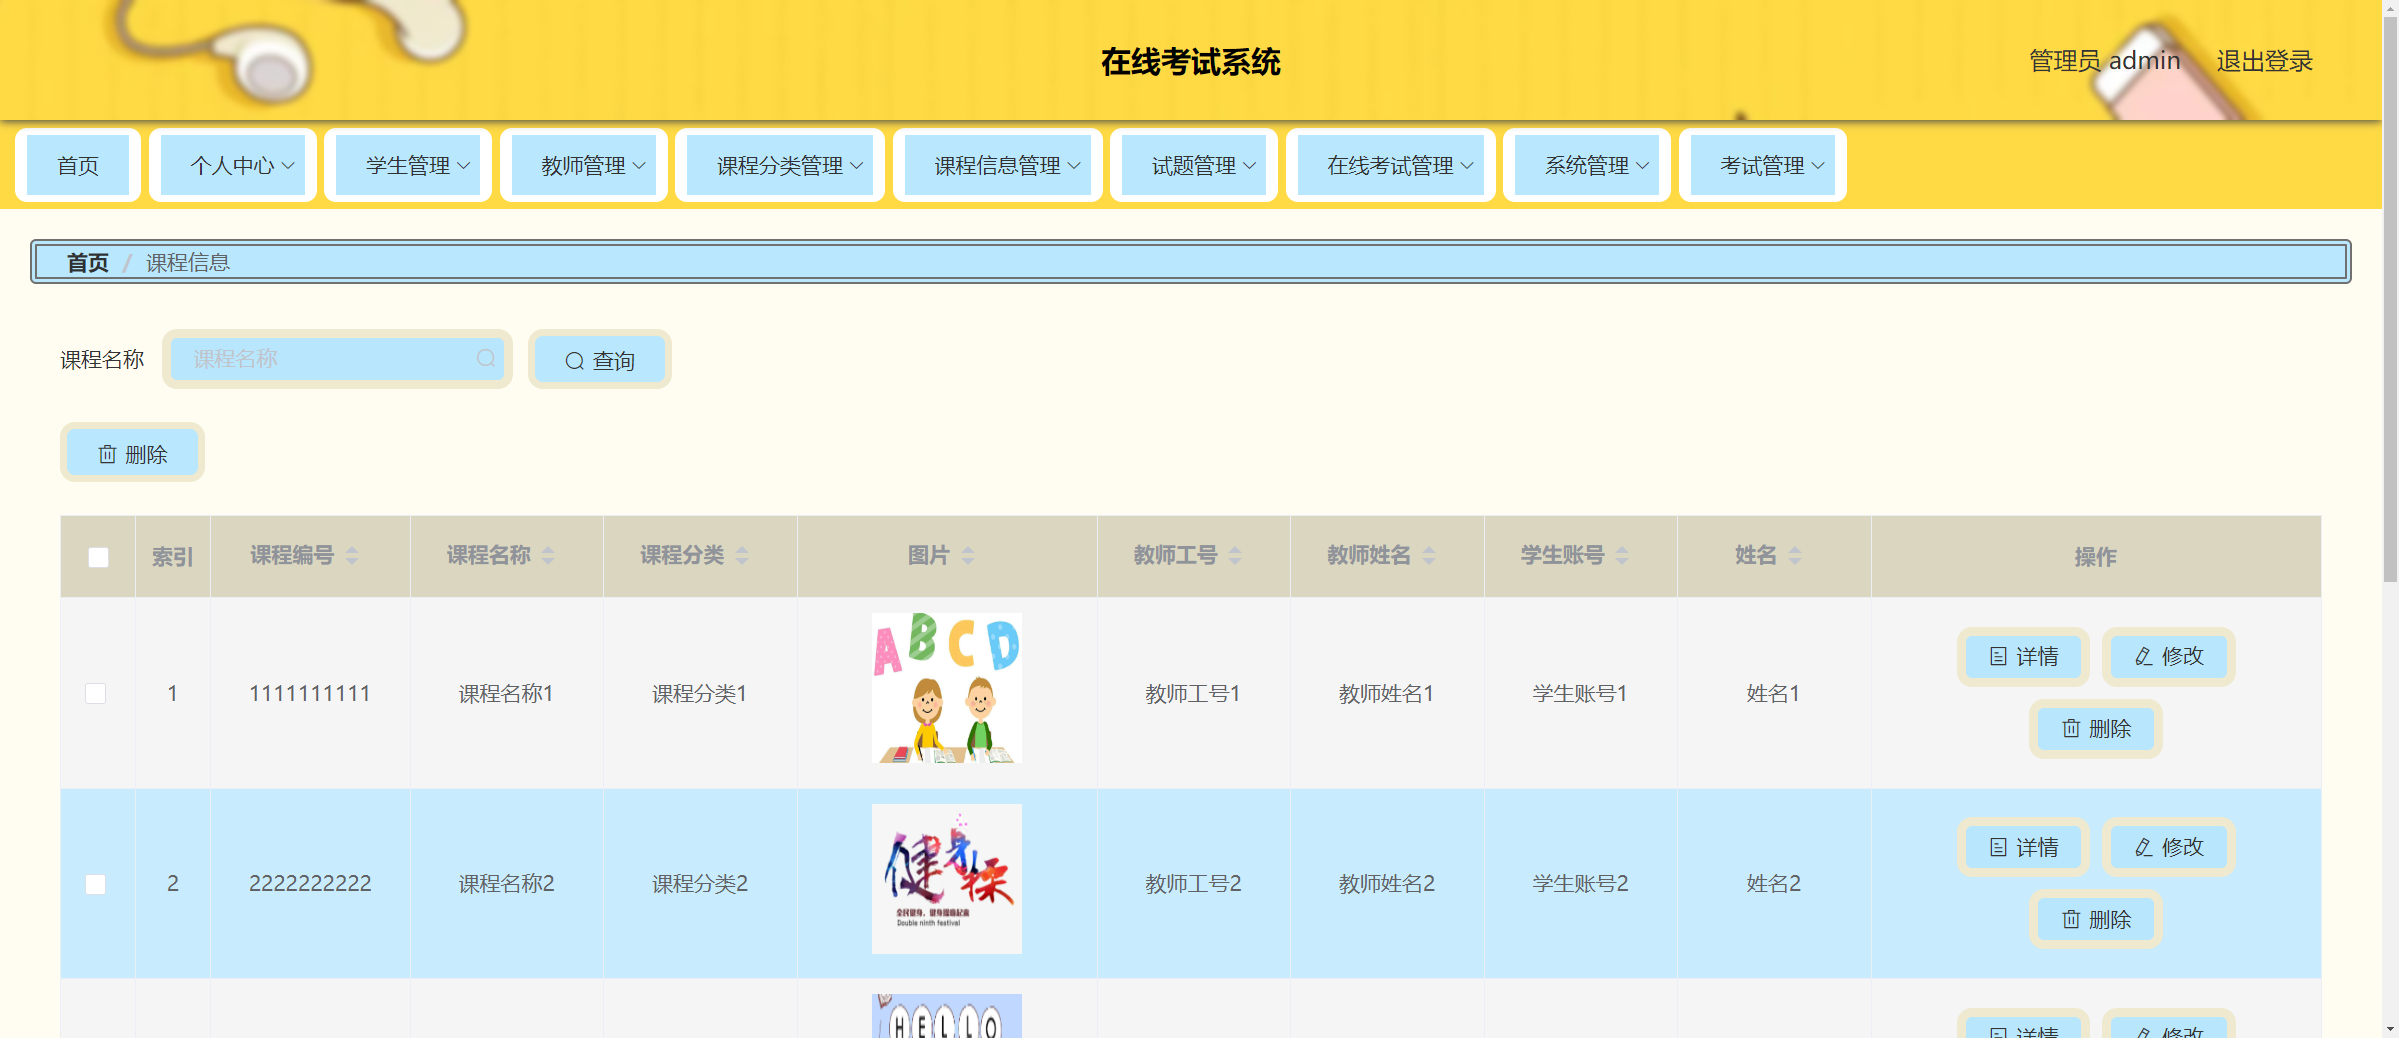Click the sort arrows beside 教师工号 header
2399x1038 pixels.
[x=1235, y=556]
